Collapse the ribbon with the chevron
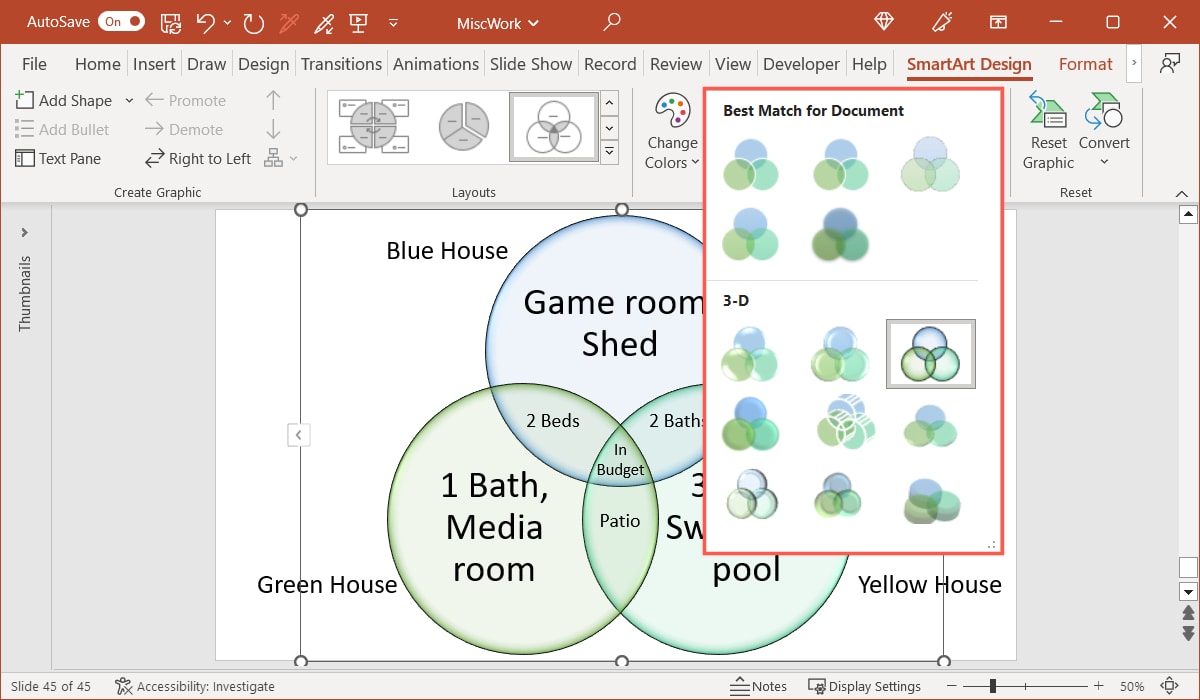This screenshot has width=1200, height=700. click(1181, 194)
